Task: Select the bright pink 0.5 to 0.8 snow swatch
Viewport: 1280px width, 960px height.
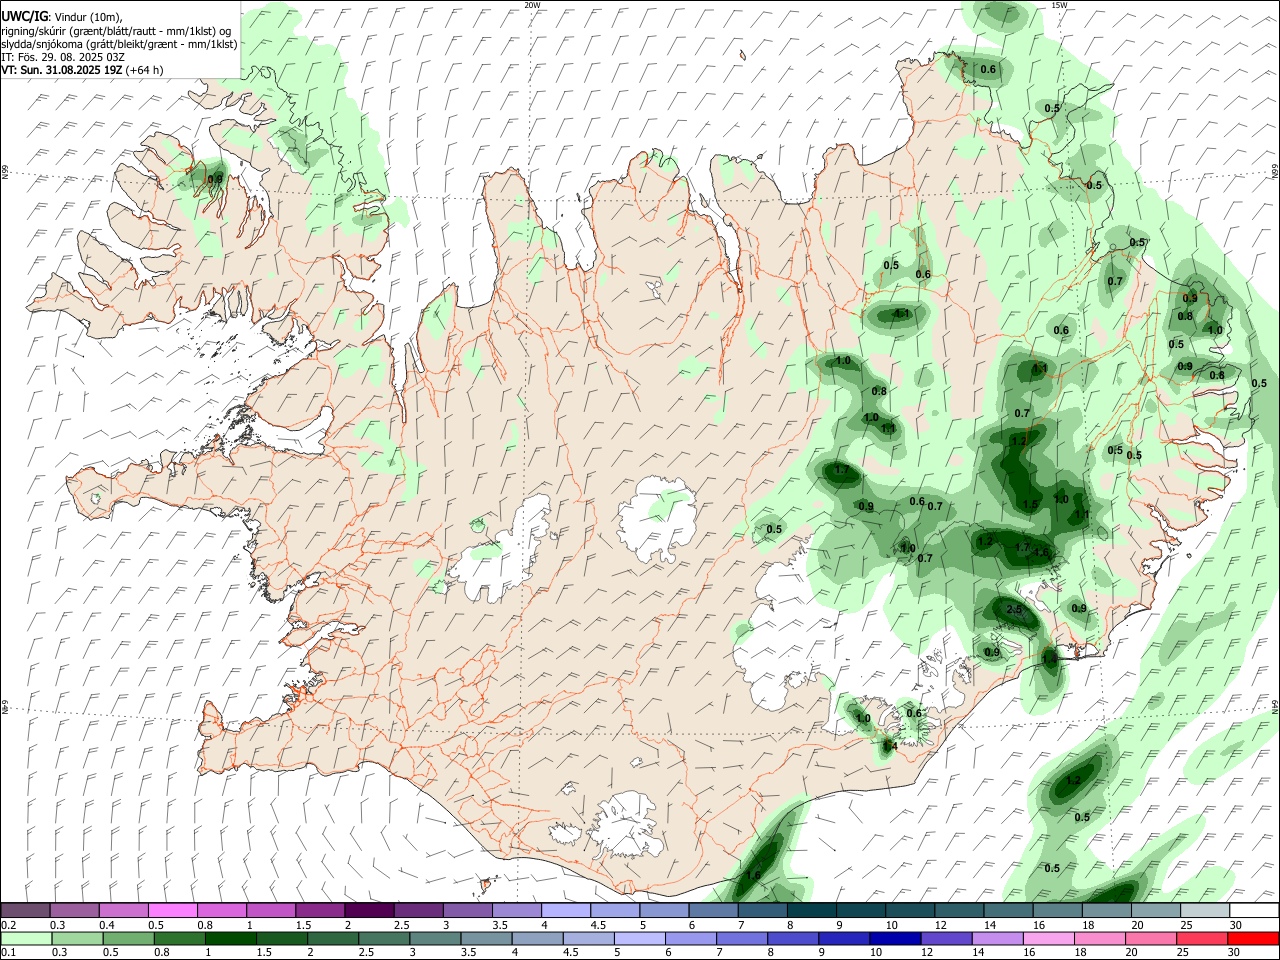Action: [x=174, y=910]
